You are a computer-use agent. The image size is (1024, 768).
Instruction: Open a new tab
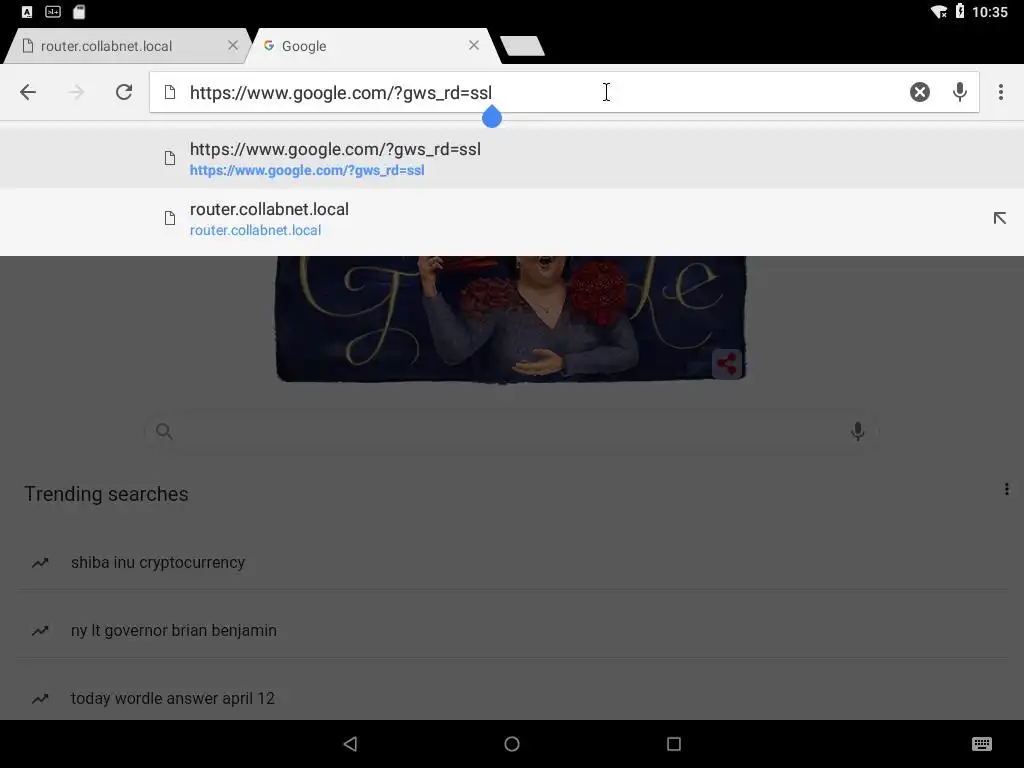[x=522, y=46]
